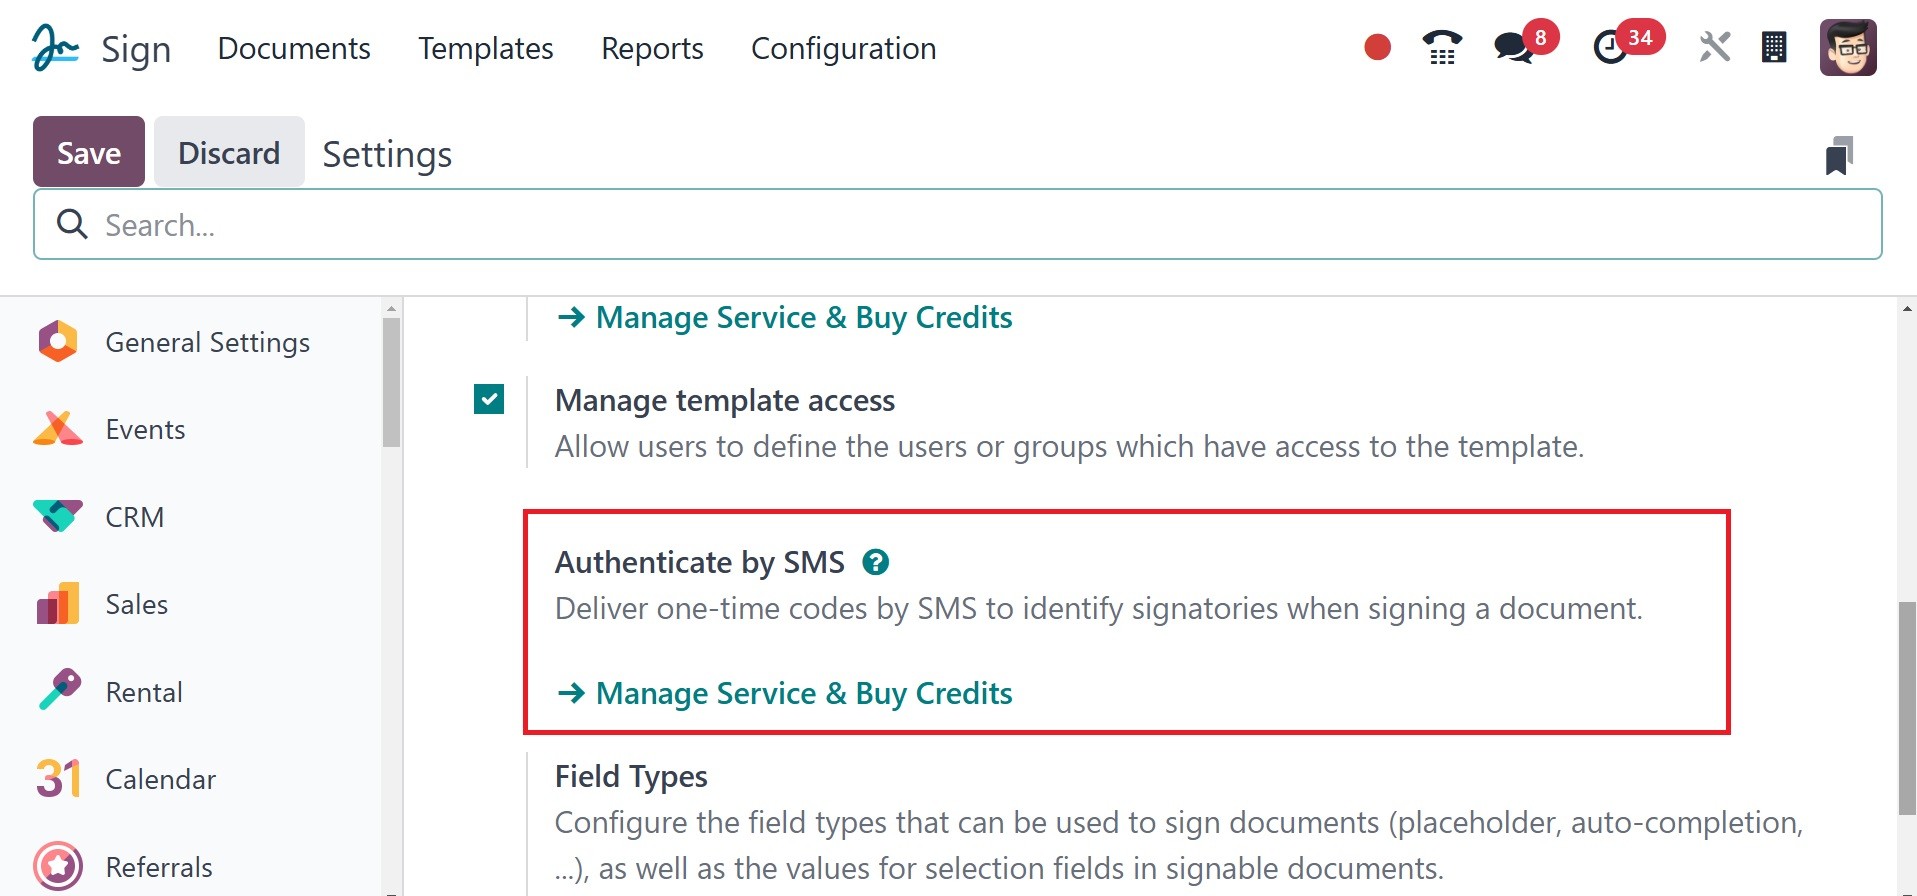Click Manage Service & Buy Credits under SMS

tap(785, 693)
